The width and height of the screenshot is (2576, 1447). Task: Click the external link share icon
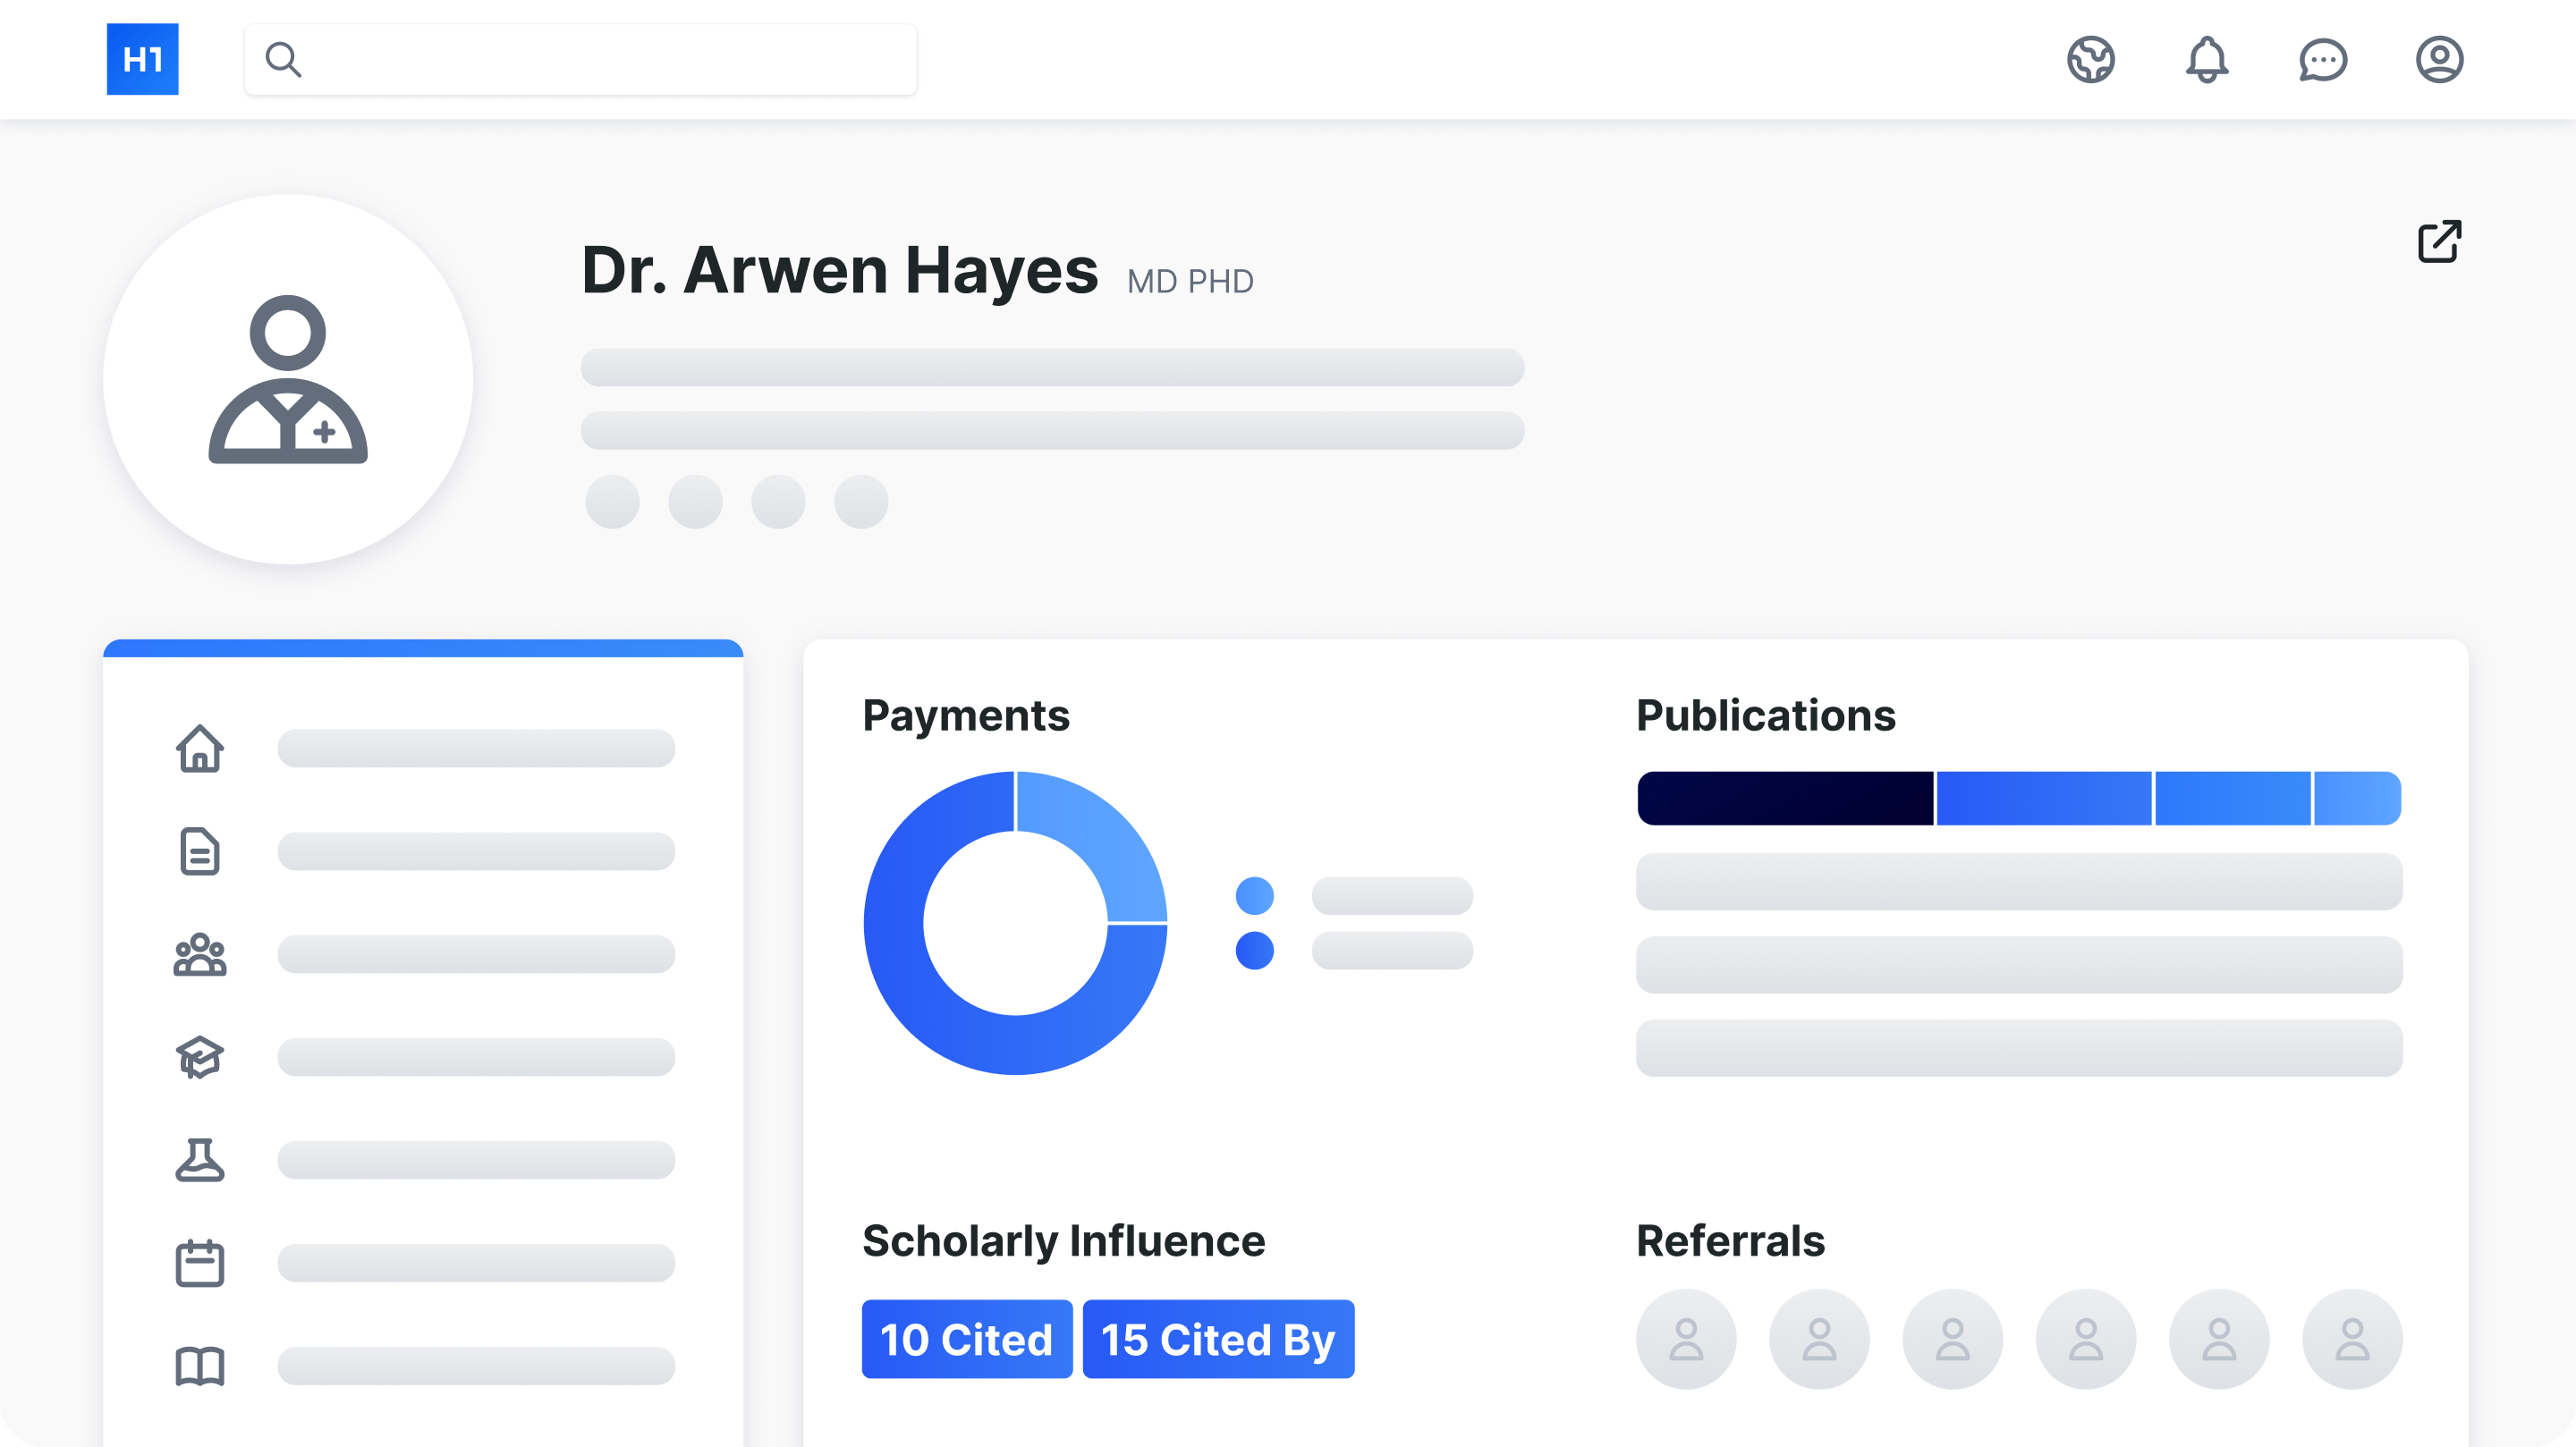(x=2439, y=241)
